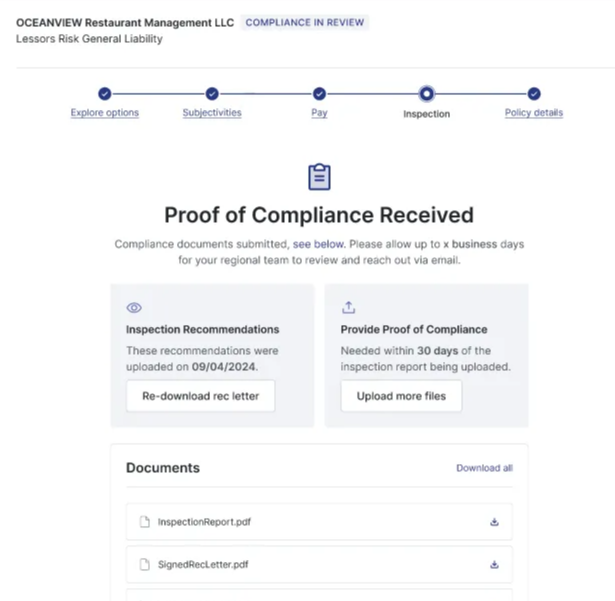The width and height of the screenshot is (615, 601).
Task: Click the Pay step checkmark circle
Action: pos(319,94)
